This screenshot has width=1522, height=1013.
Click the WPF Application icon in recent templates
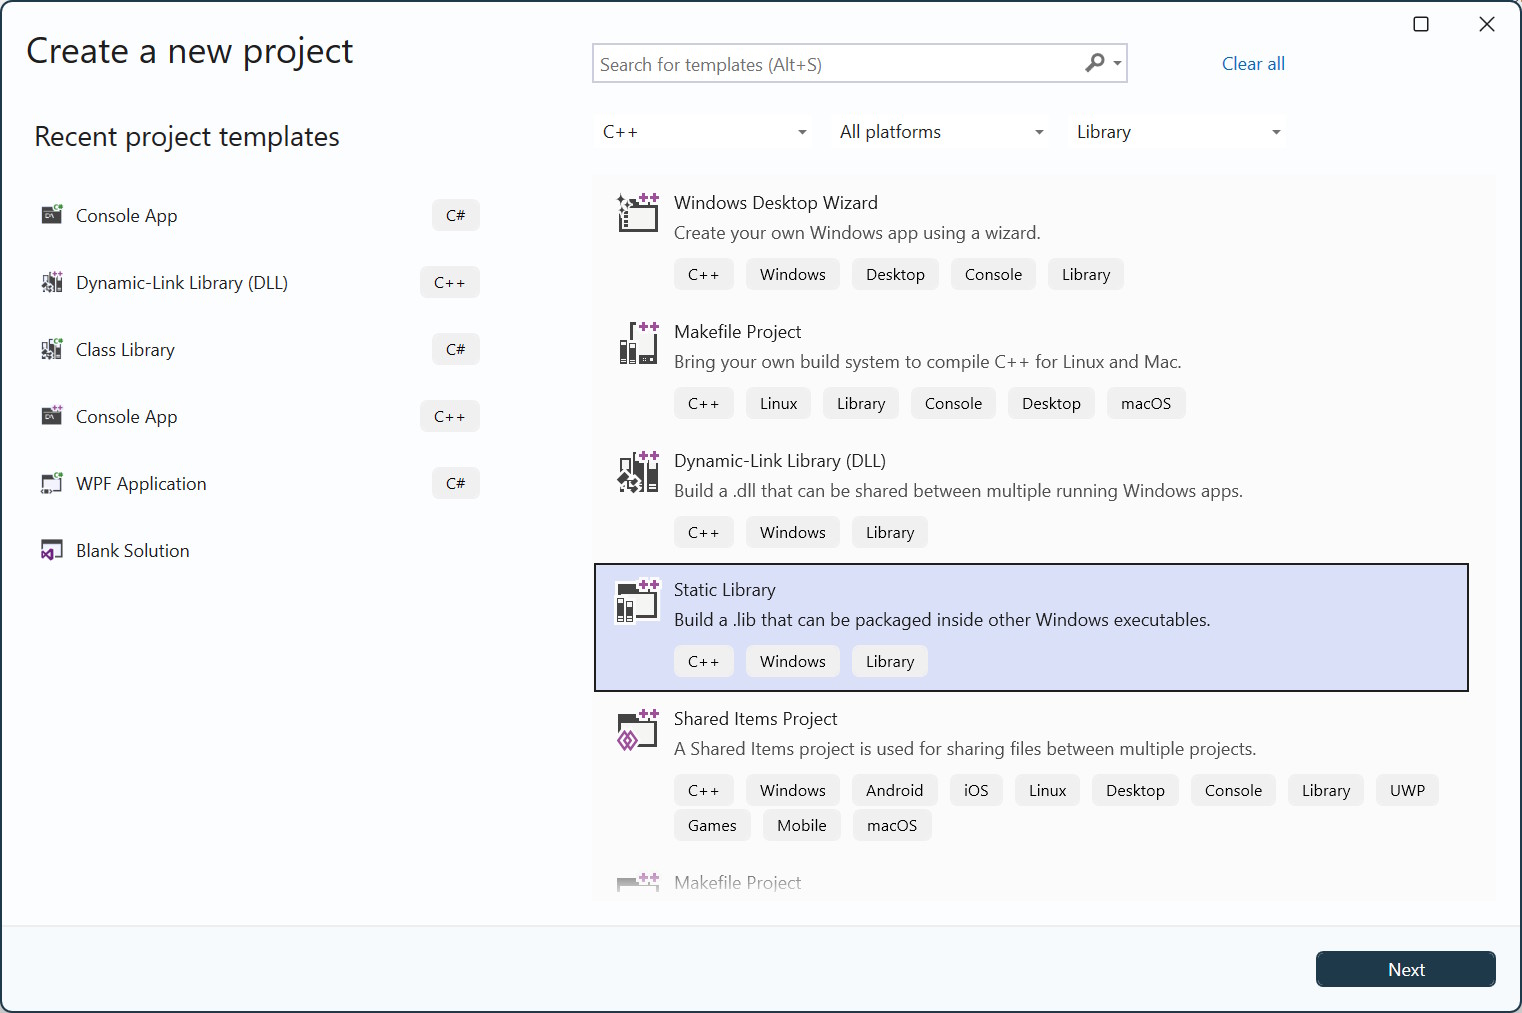pyautogui.click(x=52, y=484)
